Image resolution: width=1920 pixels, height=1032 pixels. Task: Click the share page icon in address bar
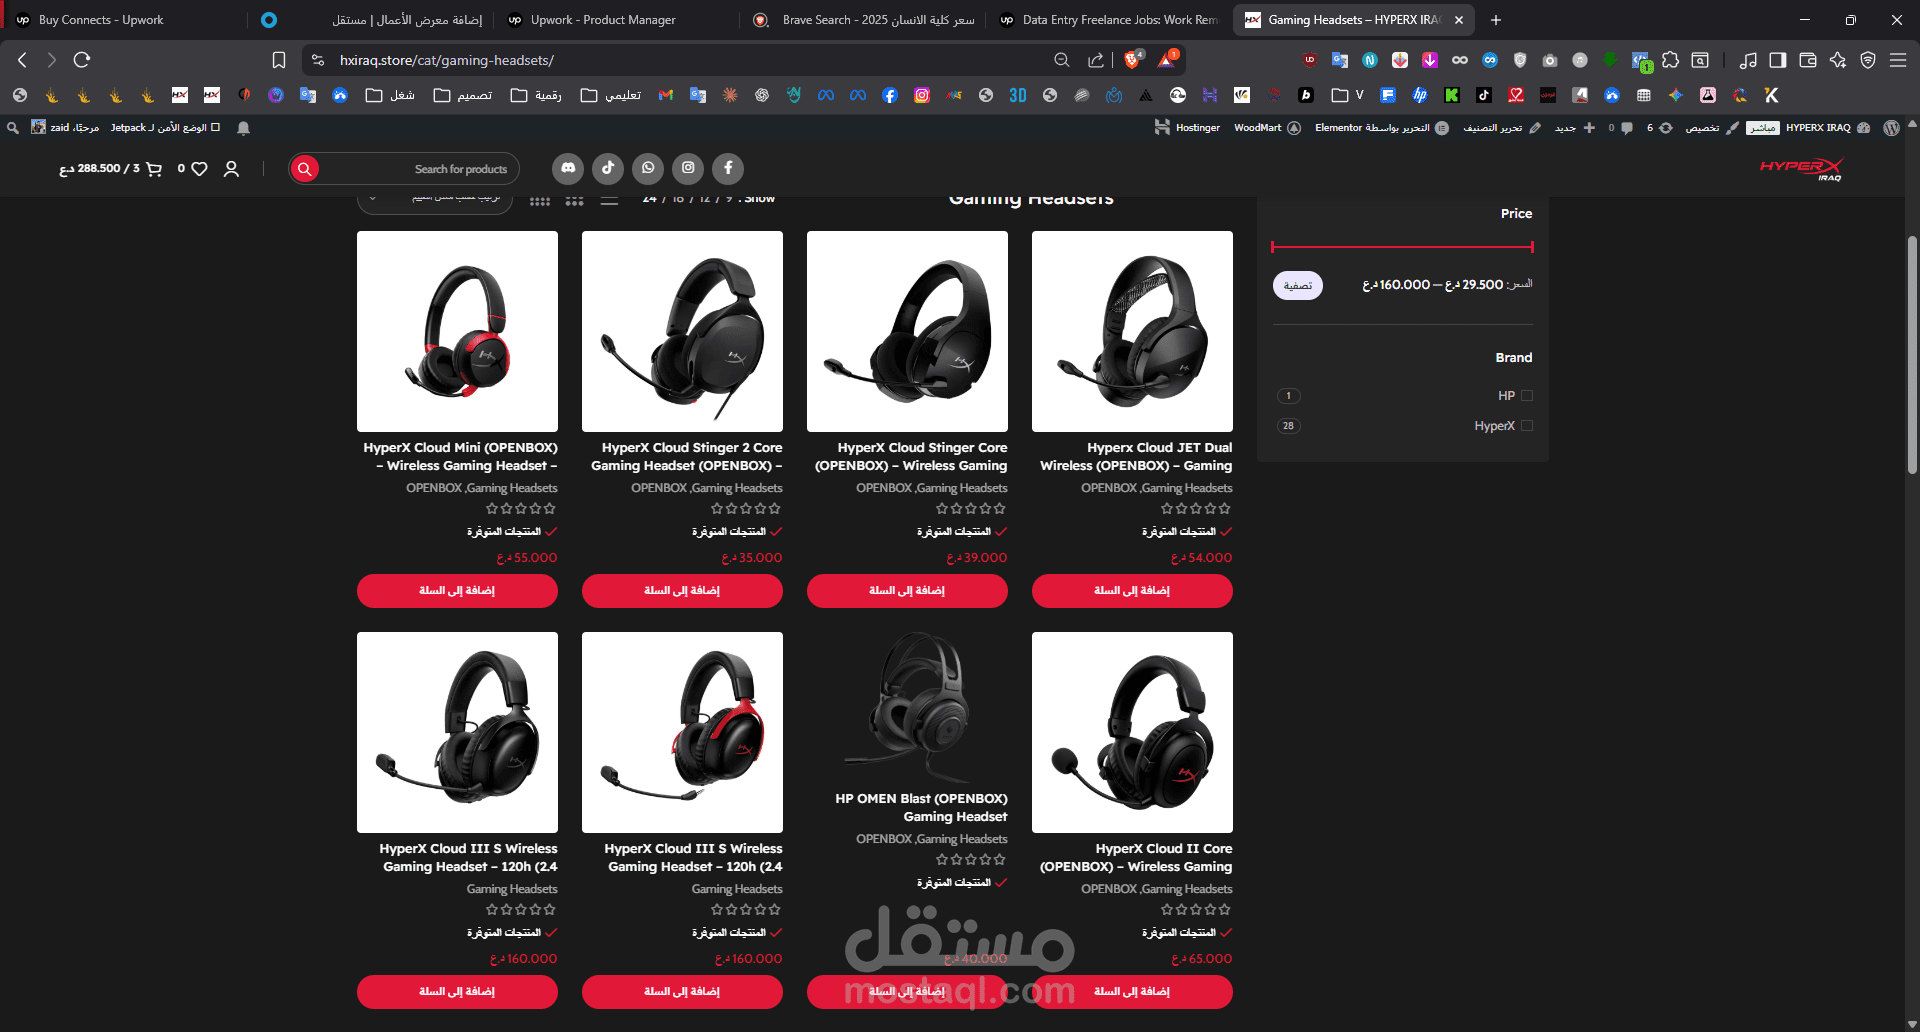pos(1096,60)
